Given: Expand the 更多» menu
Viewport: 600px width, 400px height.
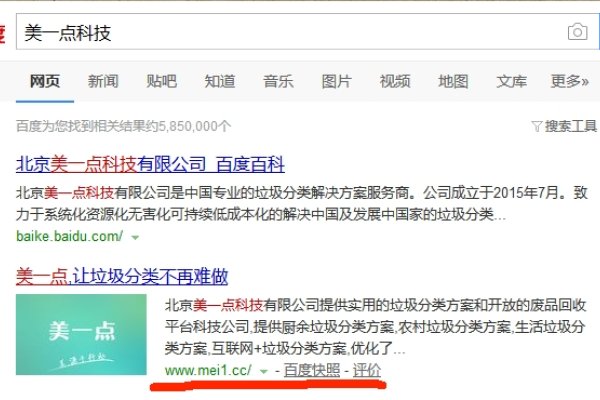Looking at the screenshot, I should pyautogui.click(x=570, y=81).
